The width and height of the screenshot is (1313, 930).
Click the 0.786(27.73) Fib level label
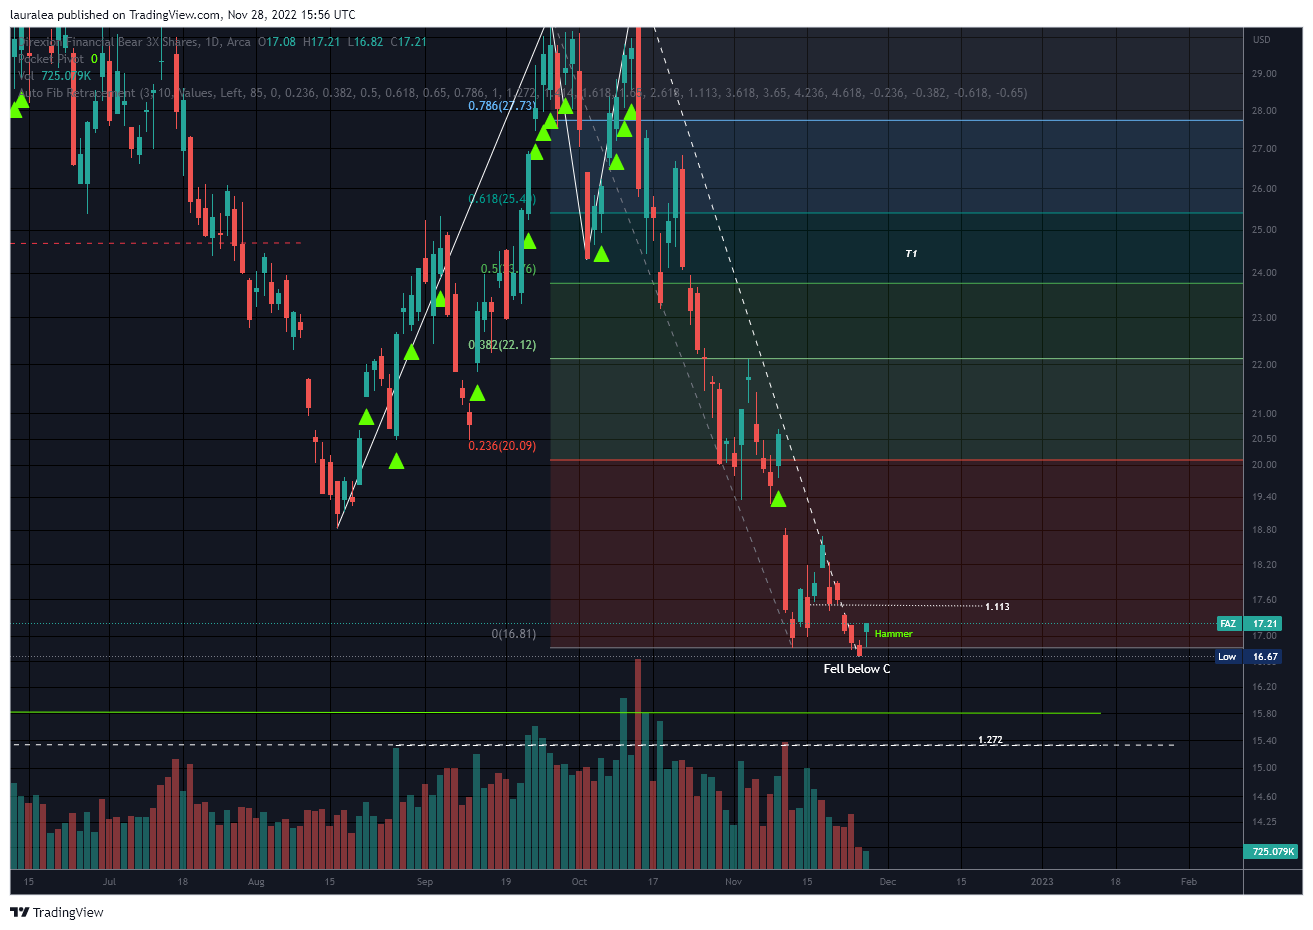[502, 105]
